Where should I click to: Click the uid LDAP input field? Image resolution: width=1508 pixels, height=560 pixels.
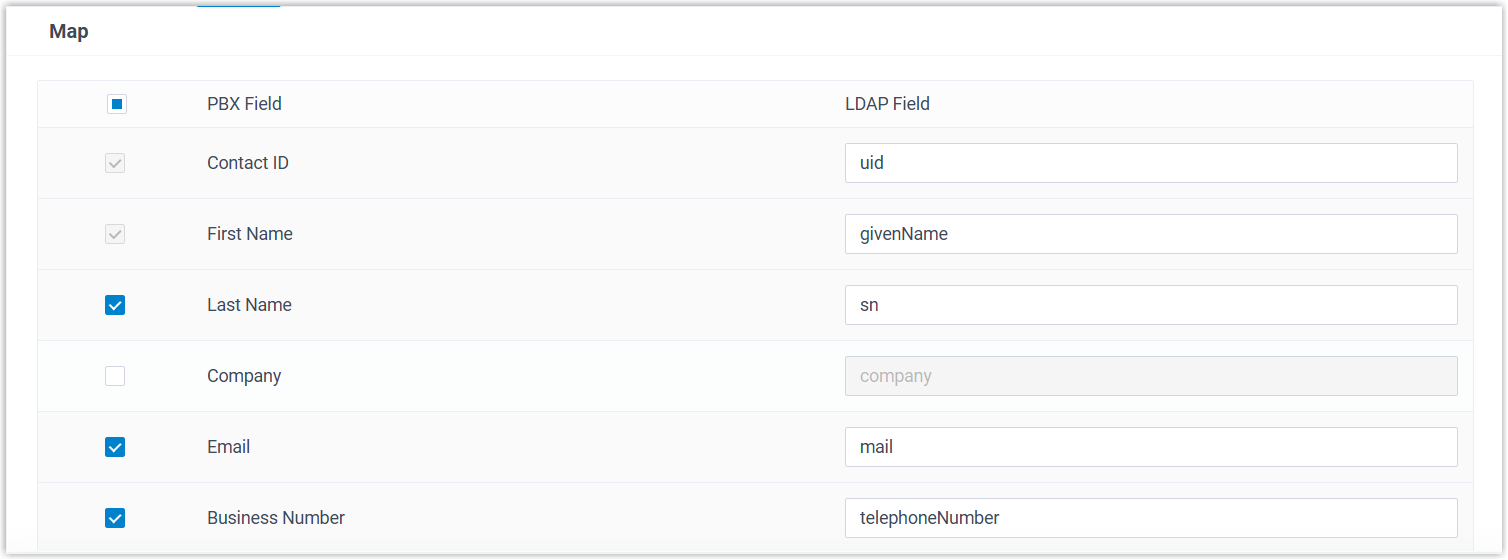click(1150, 163)
